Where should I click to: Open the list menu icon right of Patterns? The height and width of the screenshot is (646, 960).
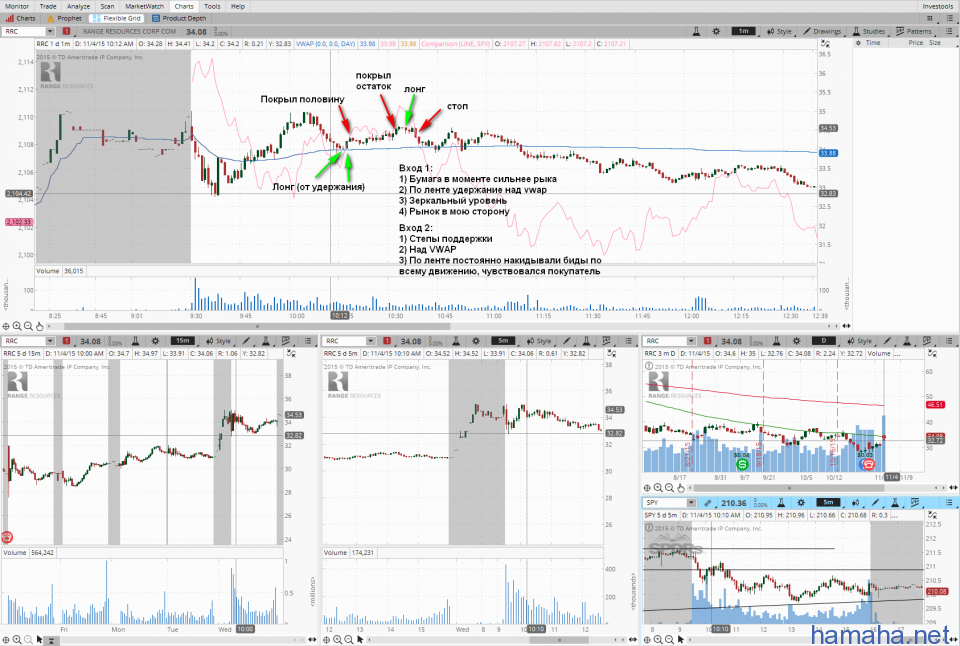[948, 31]
